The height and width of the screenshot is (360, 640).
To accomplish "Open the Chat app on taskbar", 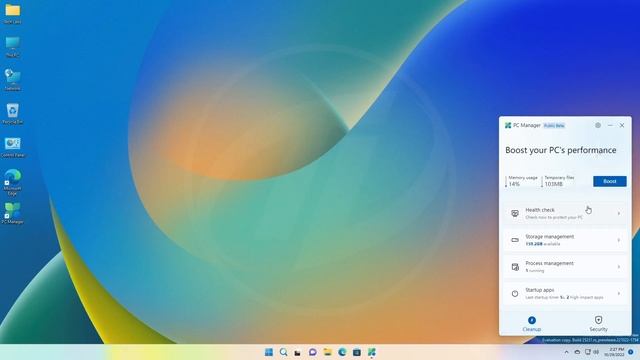I will [x=313, y=352].
